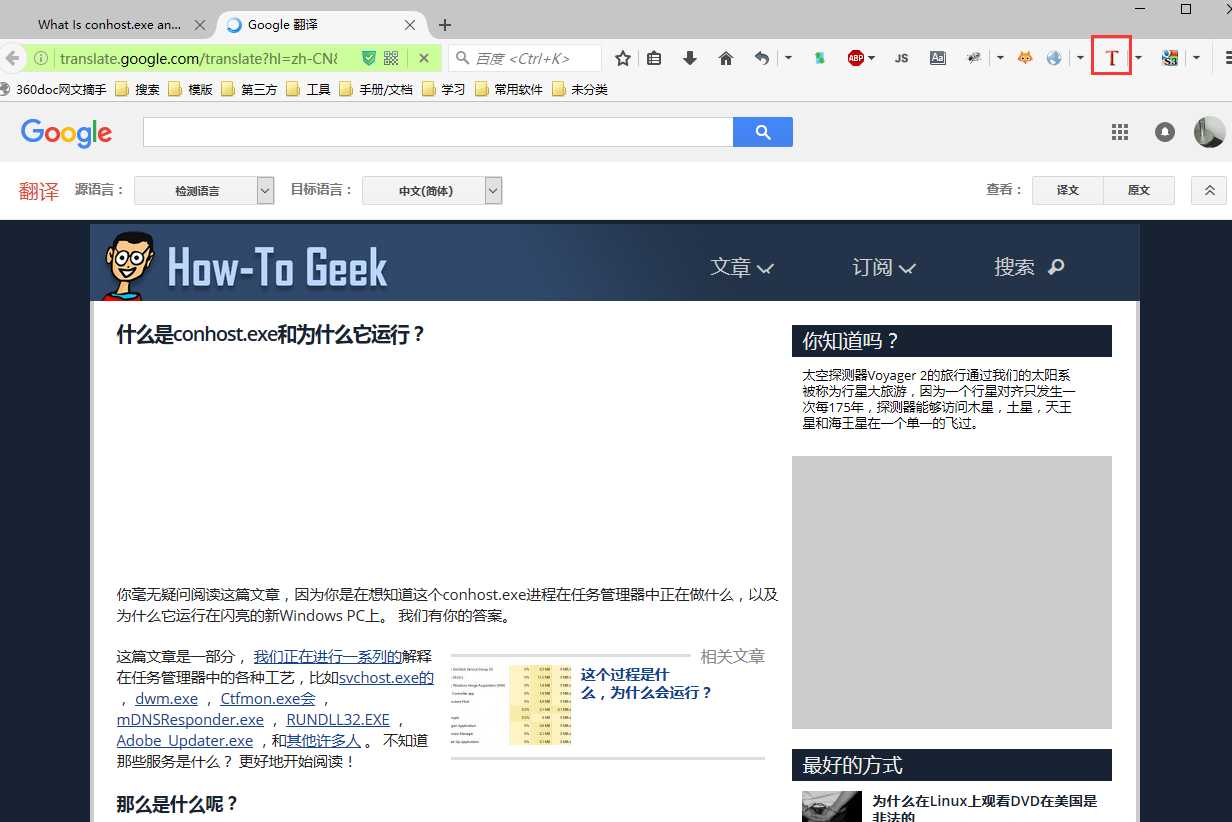This screenshot has width=1232, height=822.
Task: Expand the 订阅 navigation menu
Action: point(884,267)
